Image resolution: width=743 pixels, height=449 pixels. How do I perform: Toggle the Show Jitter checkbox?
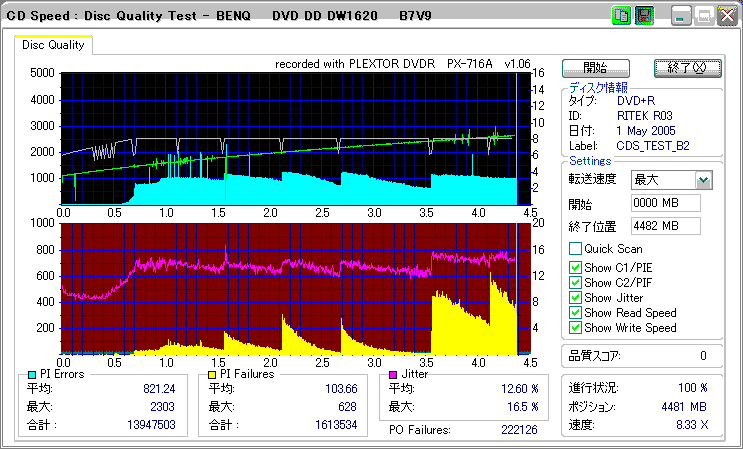[x=575, y=298]
